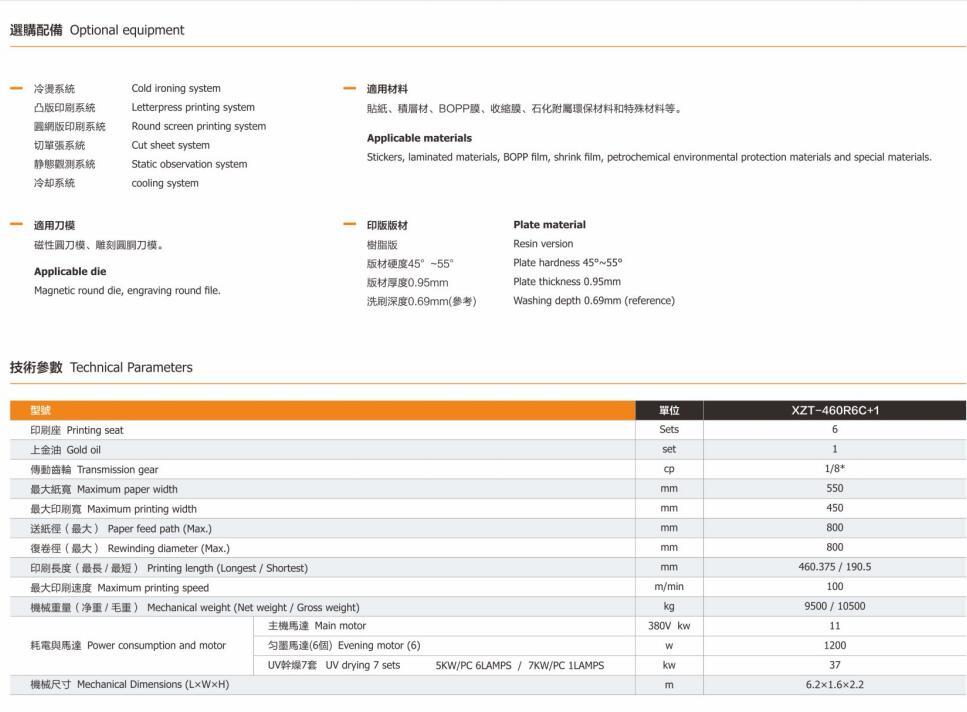Click the 'Maximum printing width' row label

(142, 509)
